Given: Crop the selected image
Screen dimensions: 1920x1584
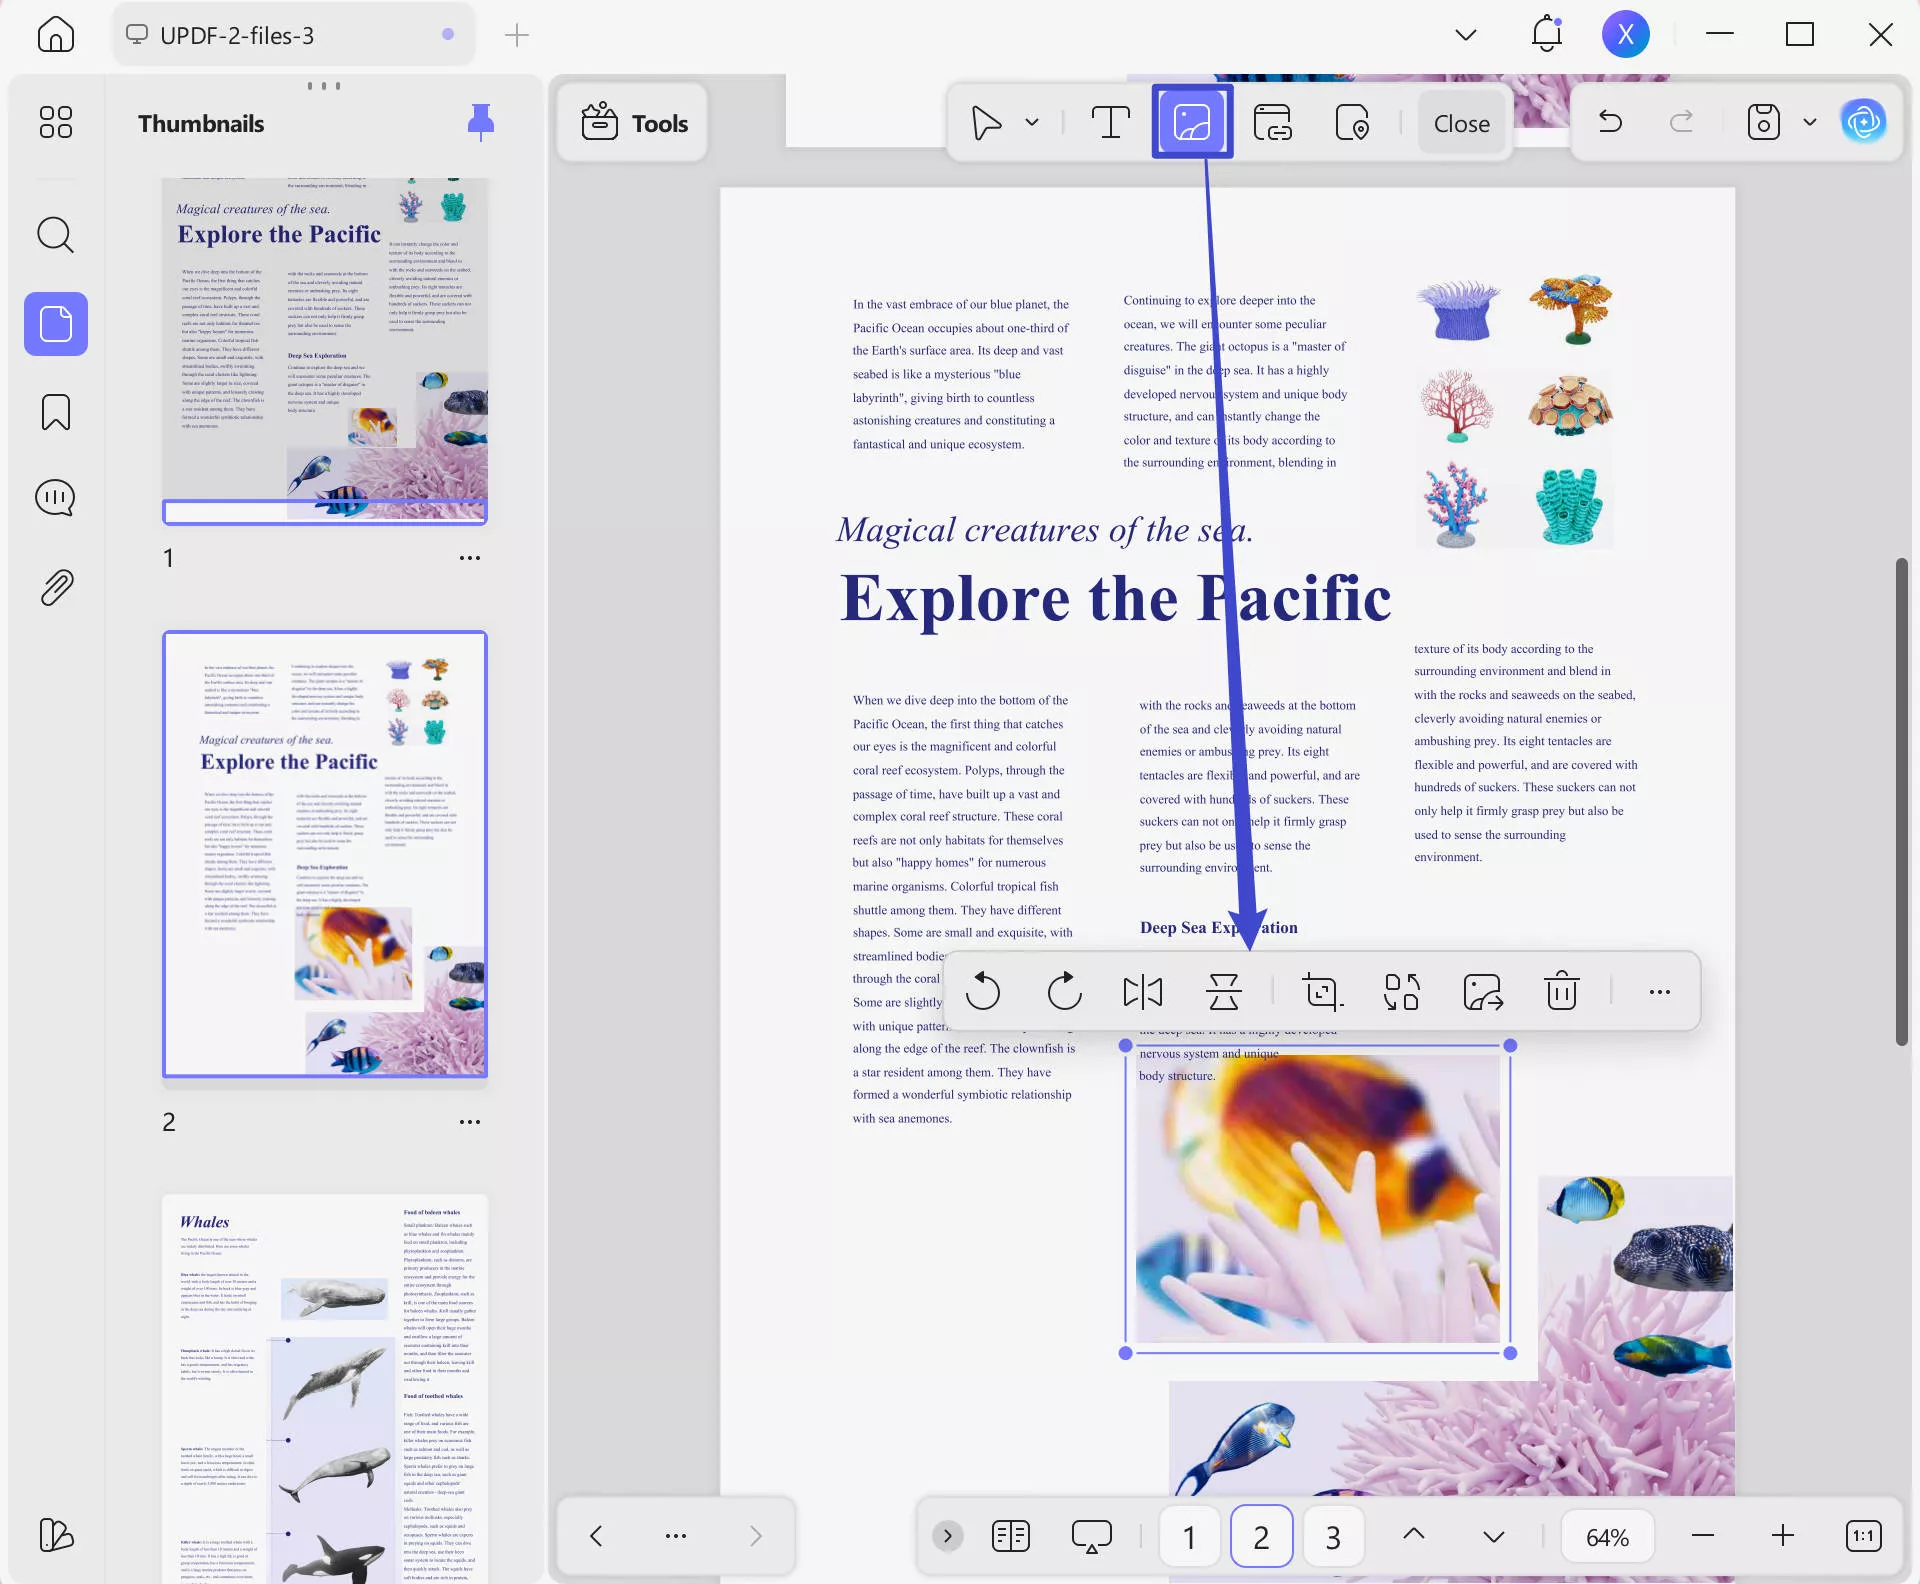Looking at the screenshot, I should click(x=1322, y=991).
